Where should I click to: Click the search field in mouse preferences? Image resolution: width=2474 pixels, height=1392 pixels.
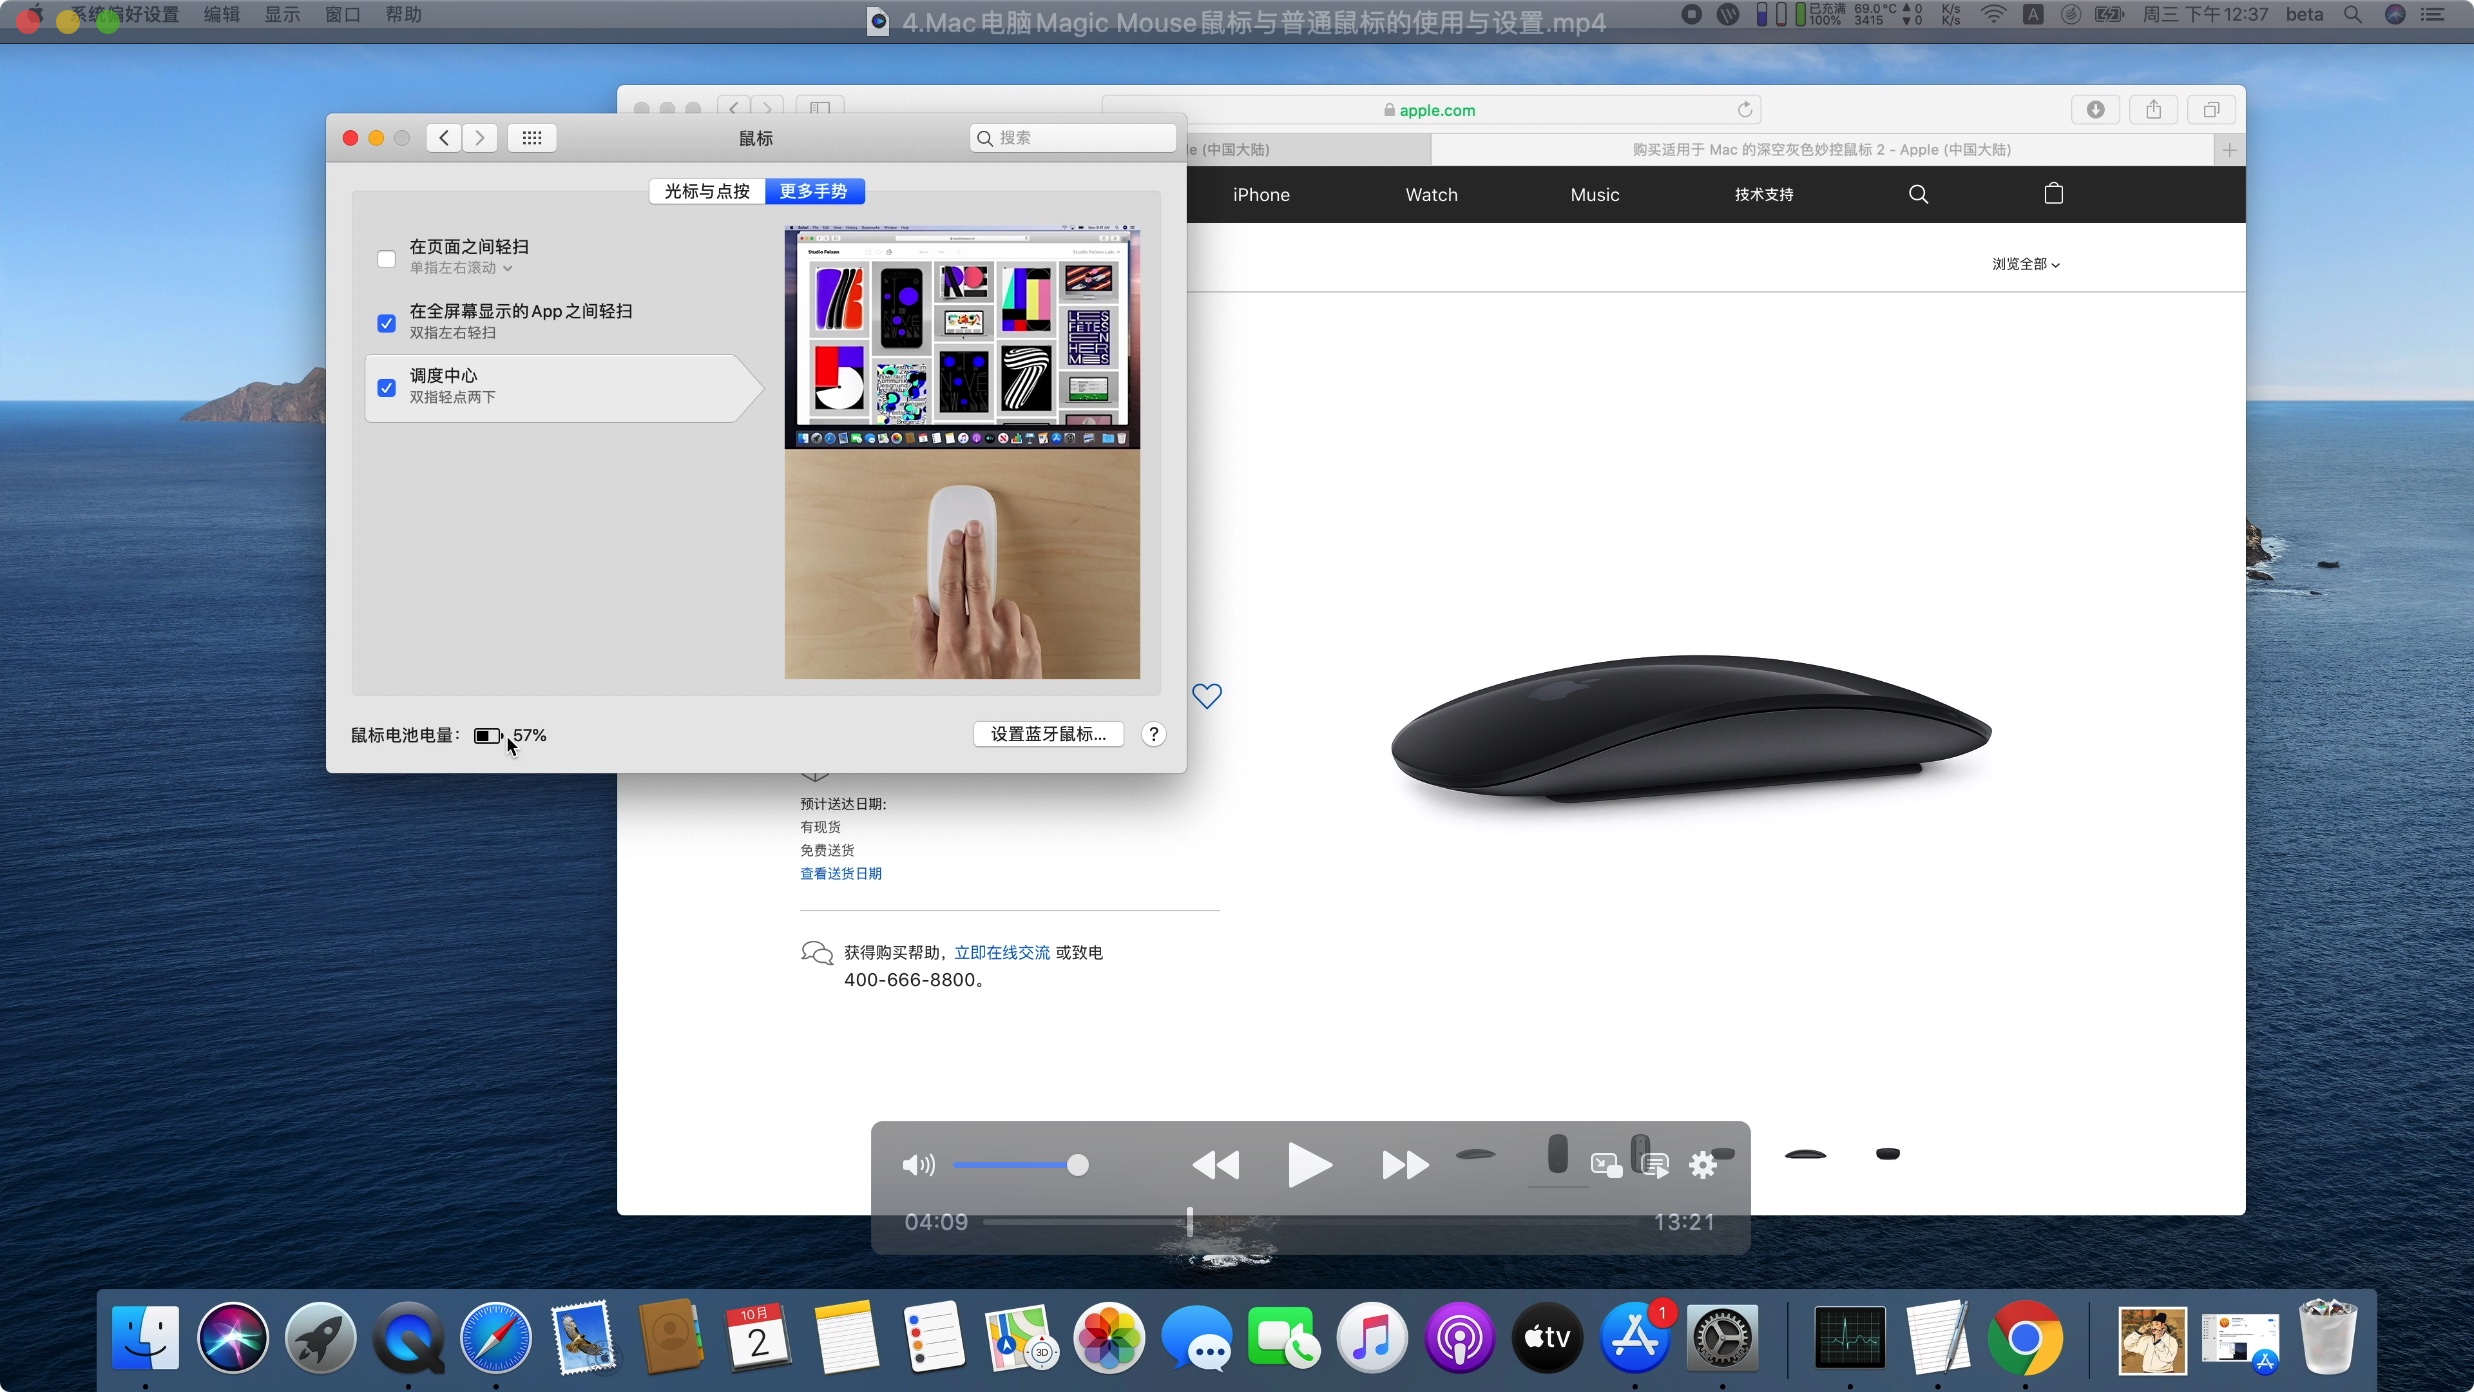pyautogui.click(x=1072, y=138)
